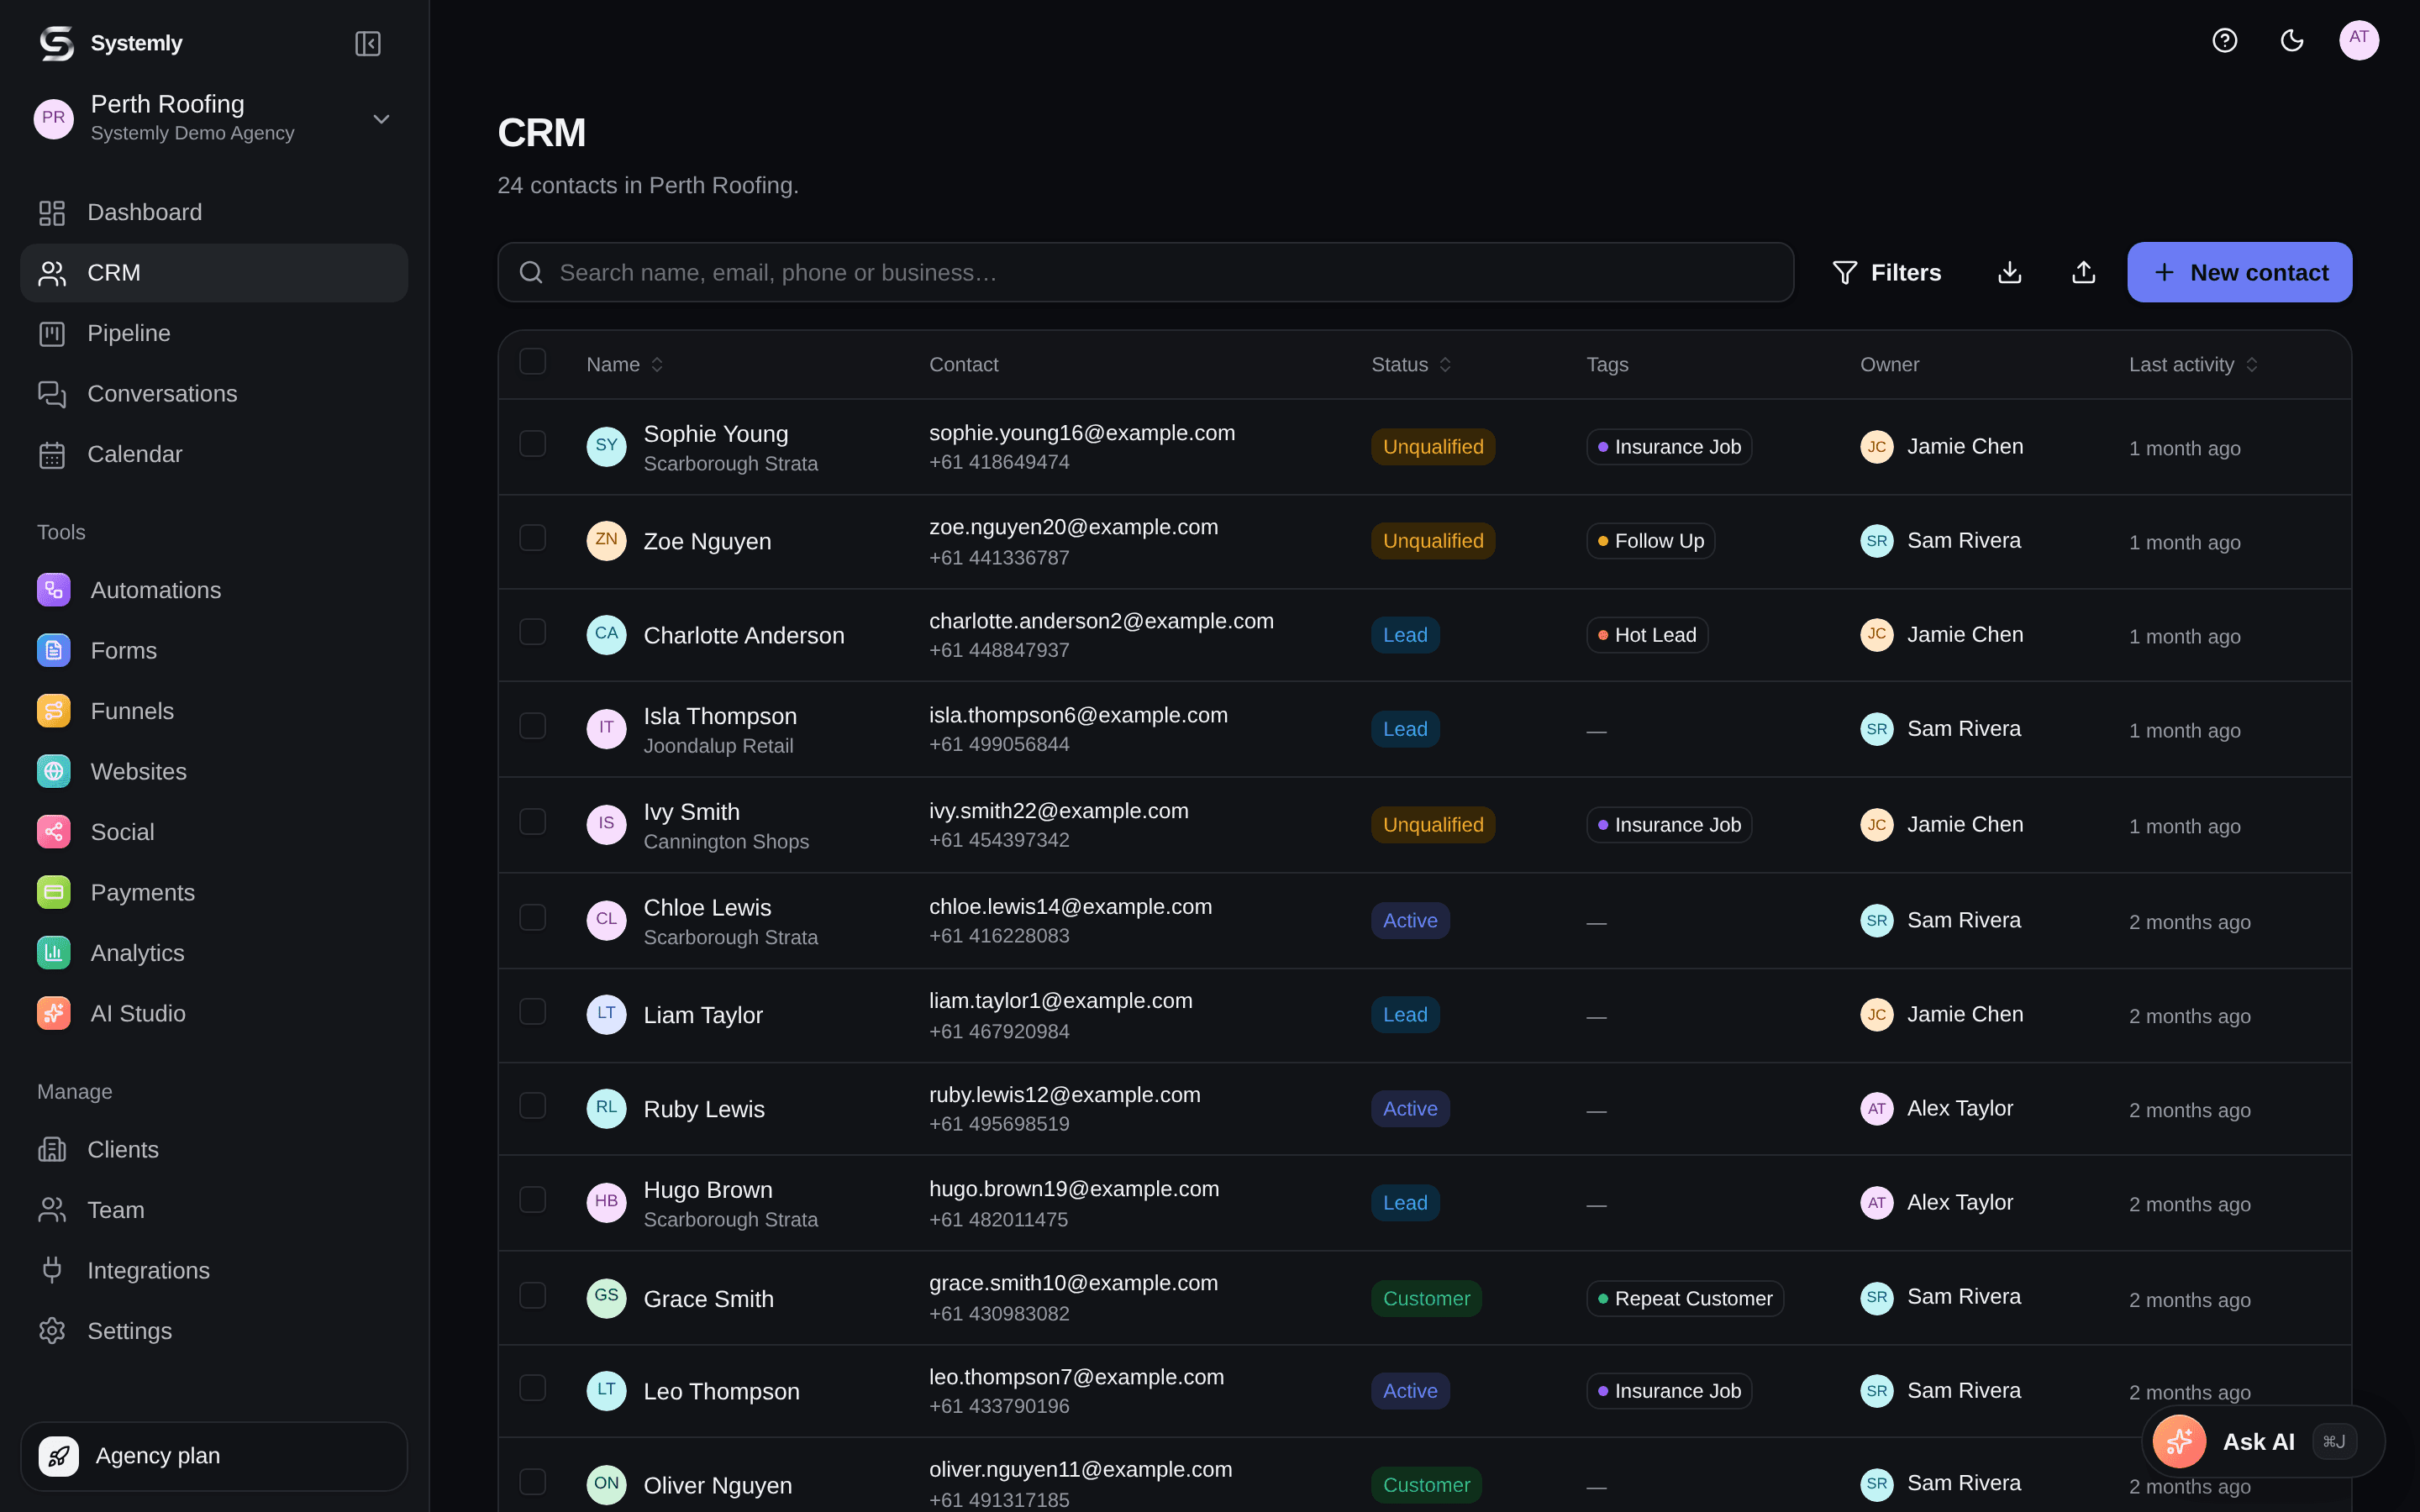Image resolution: width=2420 pixels, height=1512 pixels.
Task: Open Integrations in Manage section
Action: [x=214, y=1270]
